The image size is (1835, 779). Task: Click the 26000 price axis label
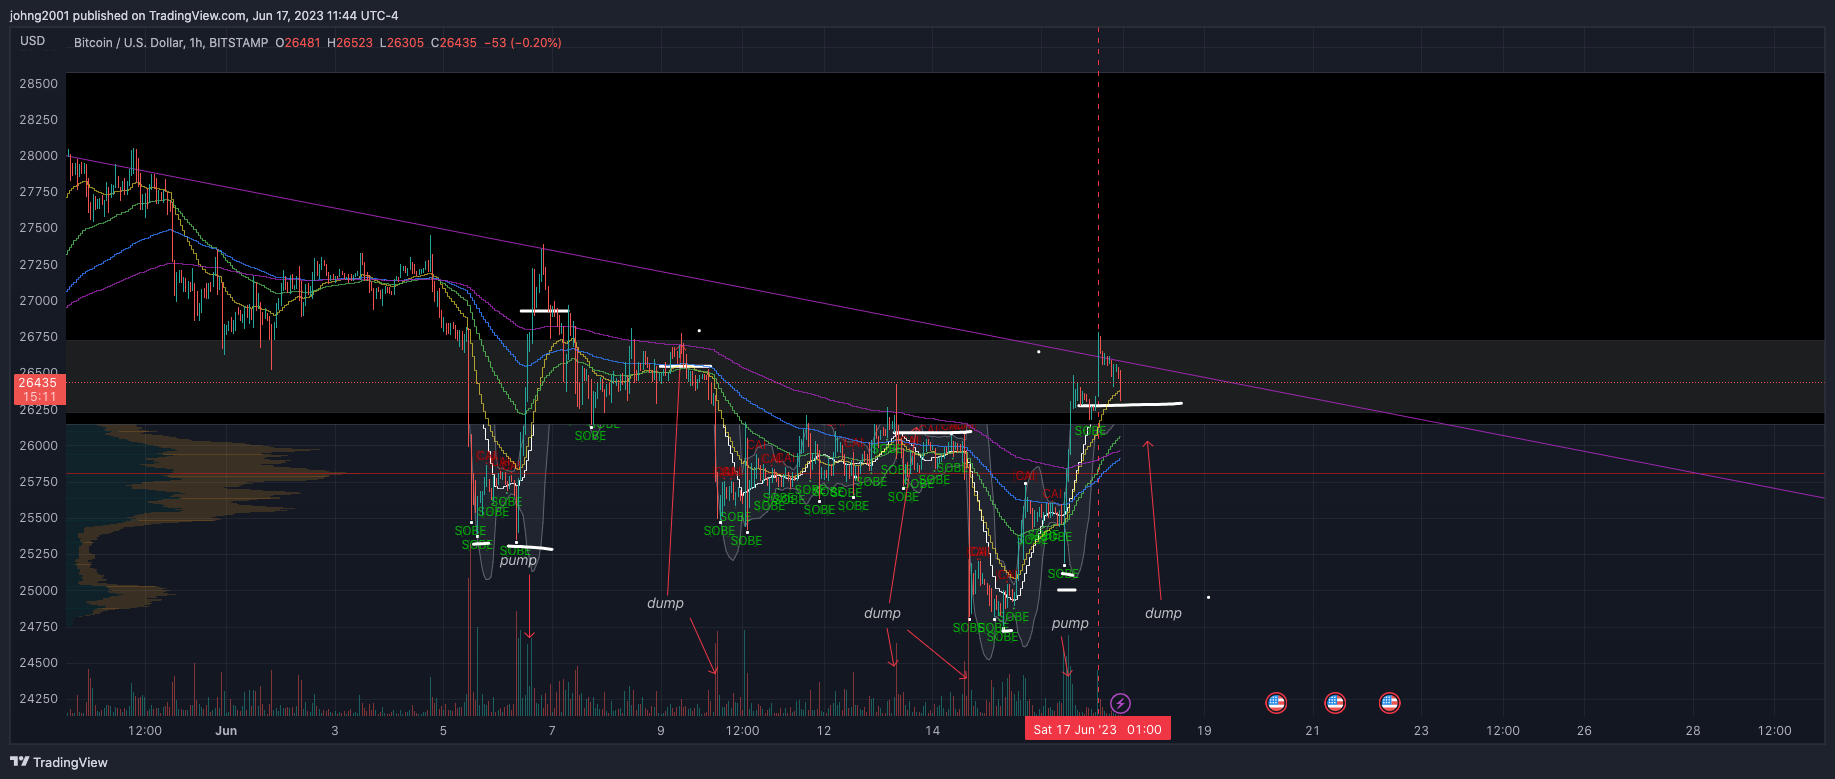(x=39, y=446)
